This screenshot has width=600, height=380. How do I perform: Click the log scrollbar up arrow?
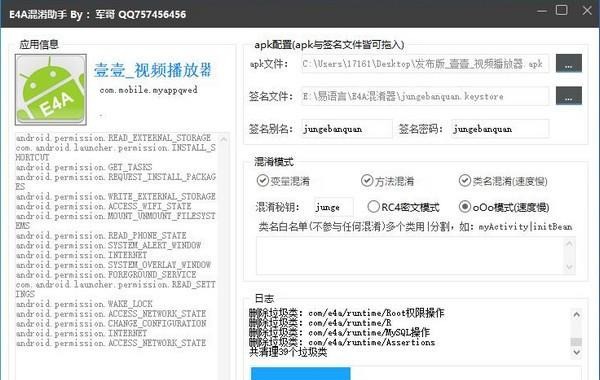[576, 315]
